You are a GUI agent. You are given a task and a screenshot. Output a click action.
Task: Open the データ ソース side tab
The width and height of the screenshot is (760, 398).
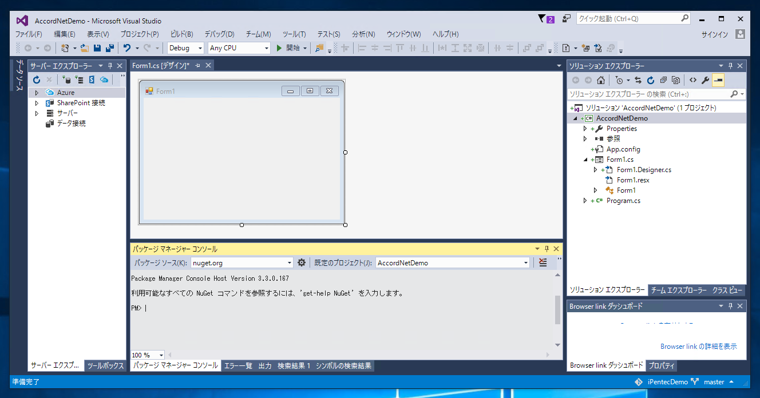coord(19,76)
